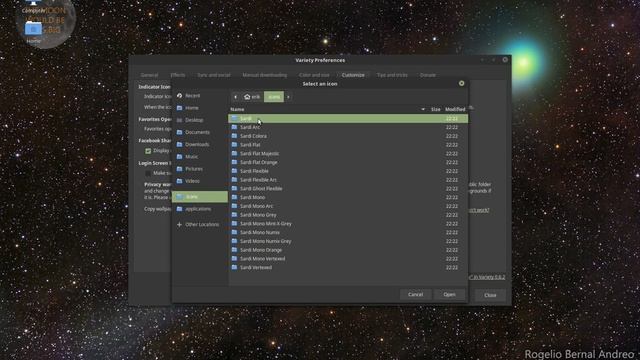Viewport: 640px width, 360px height.
Task: Switch to the General tab in Variety Preferences
Action: [149, 75]
